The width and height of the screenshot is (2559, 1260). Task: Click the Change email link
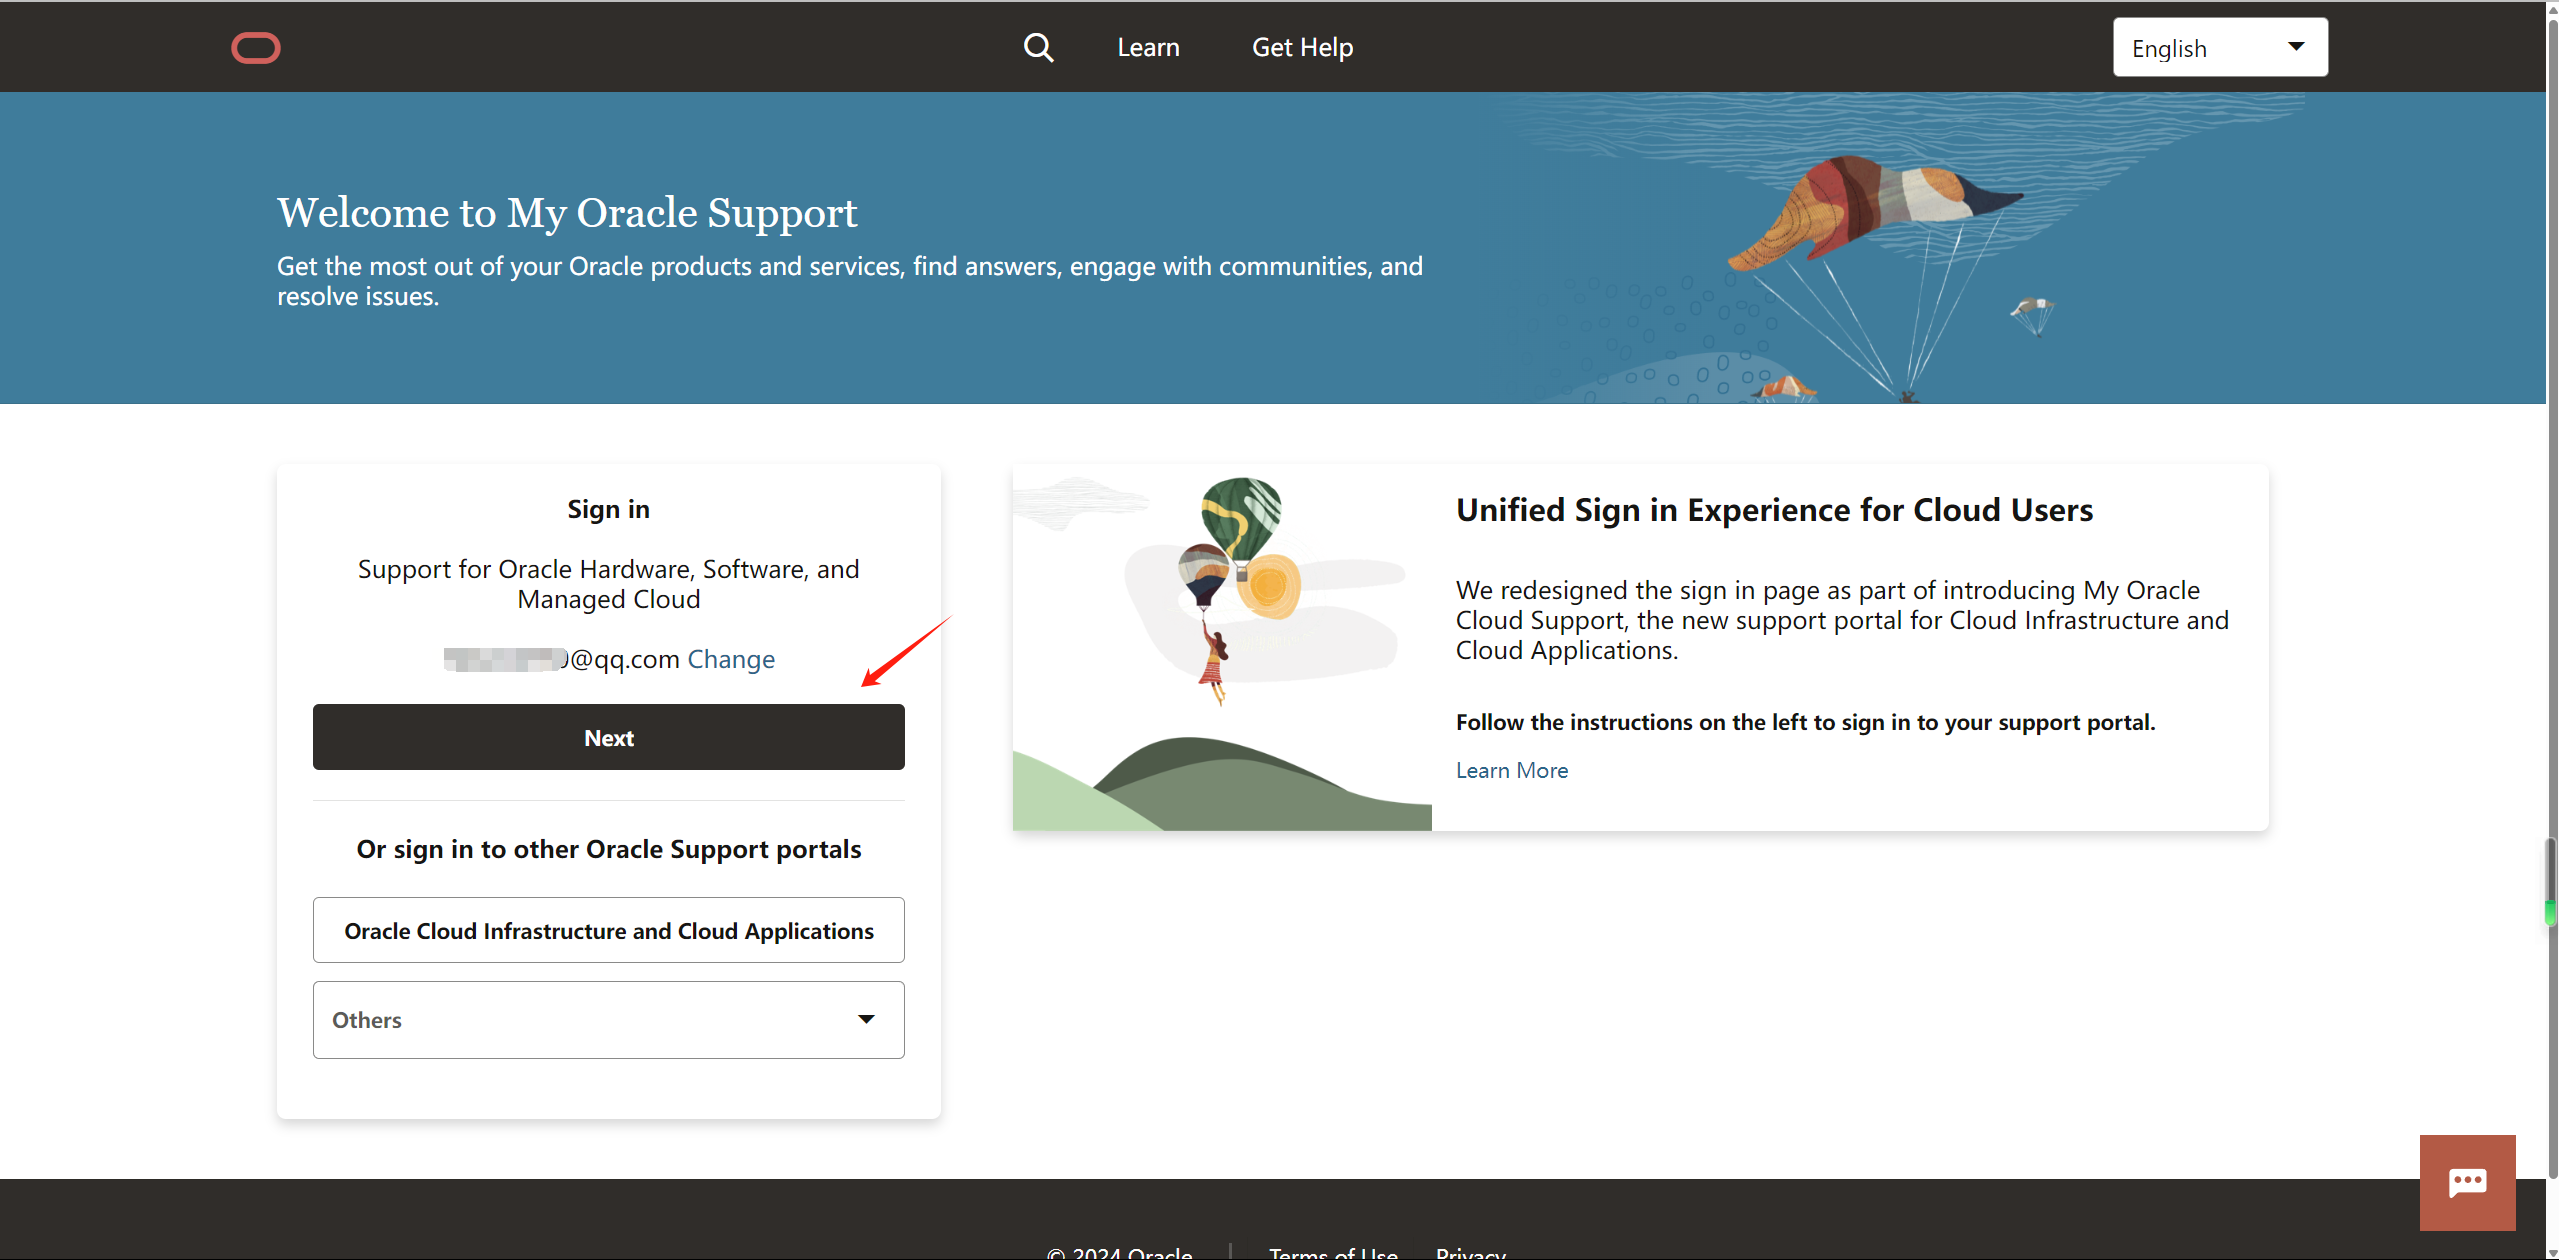[x=731, y=659]
